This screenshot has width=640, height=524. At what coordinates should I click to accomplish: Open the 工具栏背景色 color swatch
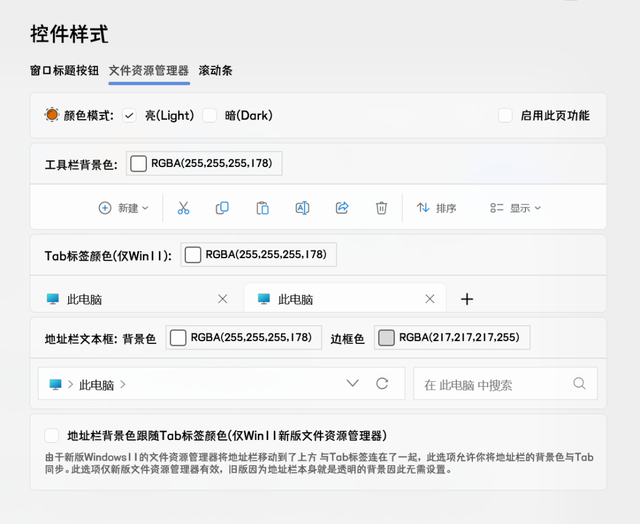pyautogui.click(x=138, y=164)
